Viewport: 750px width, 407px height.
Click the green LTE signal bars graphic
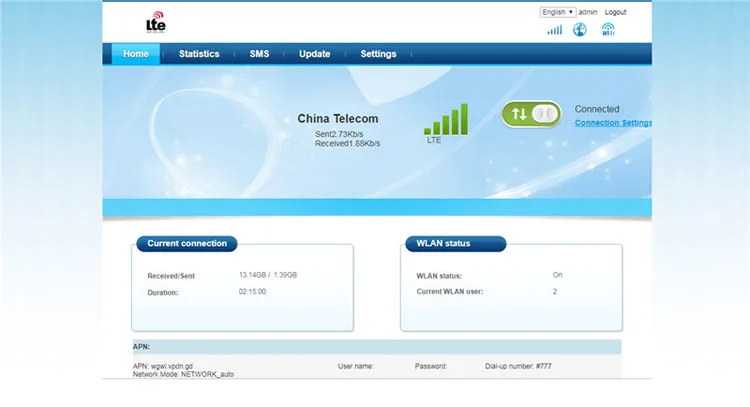(x=446, y=120)
